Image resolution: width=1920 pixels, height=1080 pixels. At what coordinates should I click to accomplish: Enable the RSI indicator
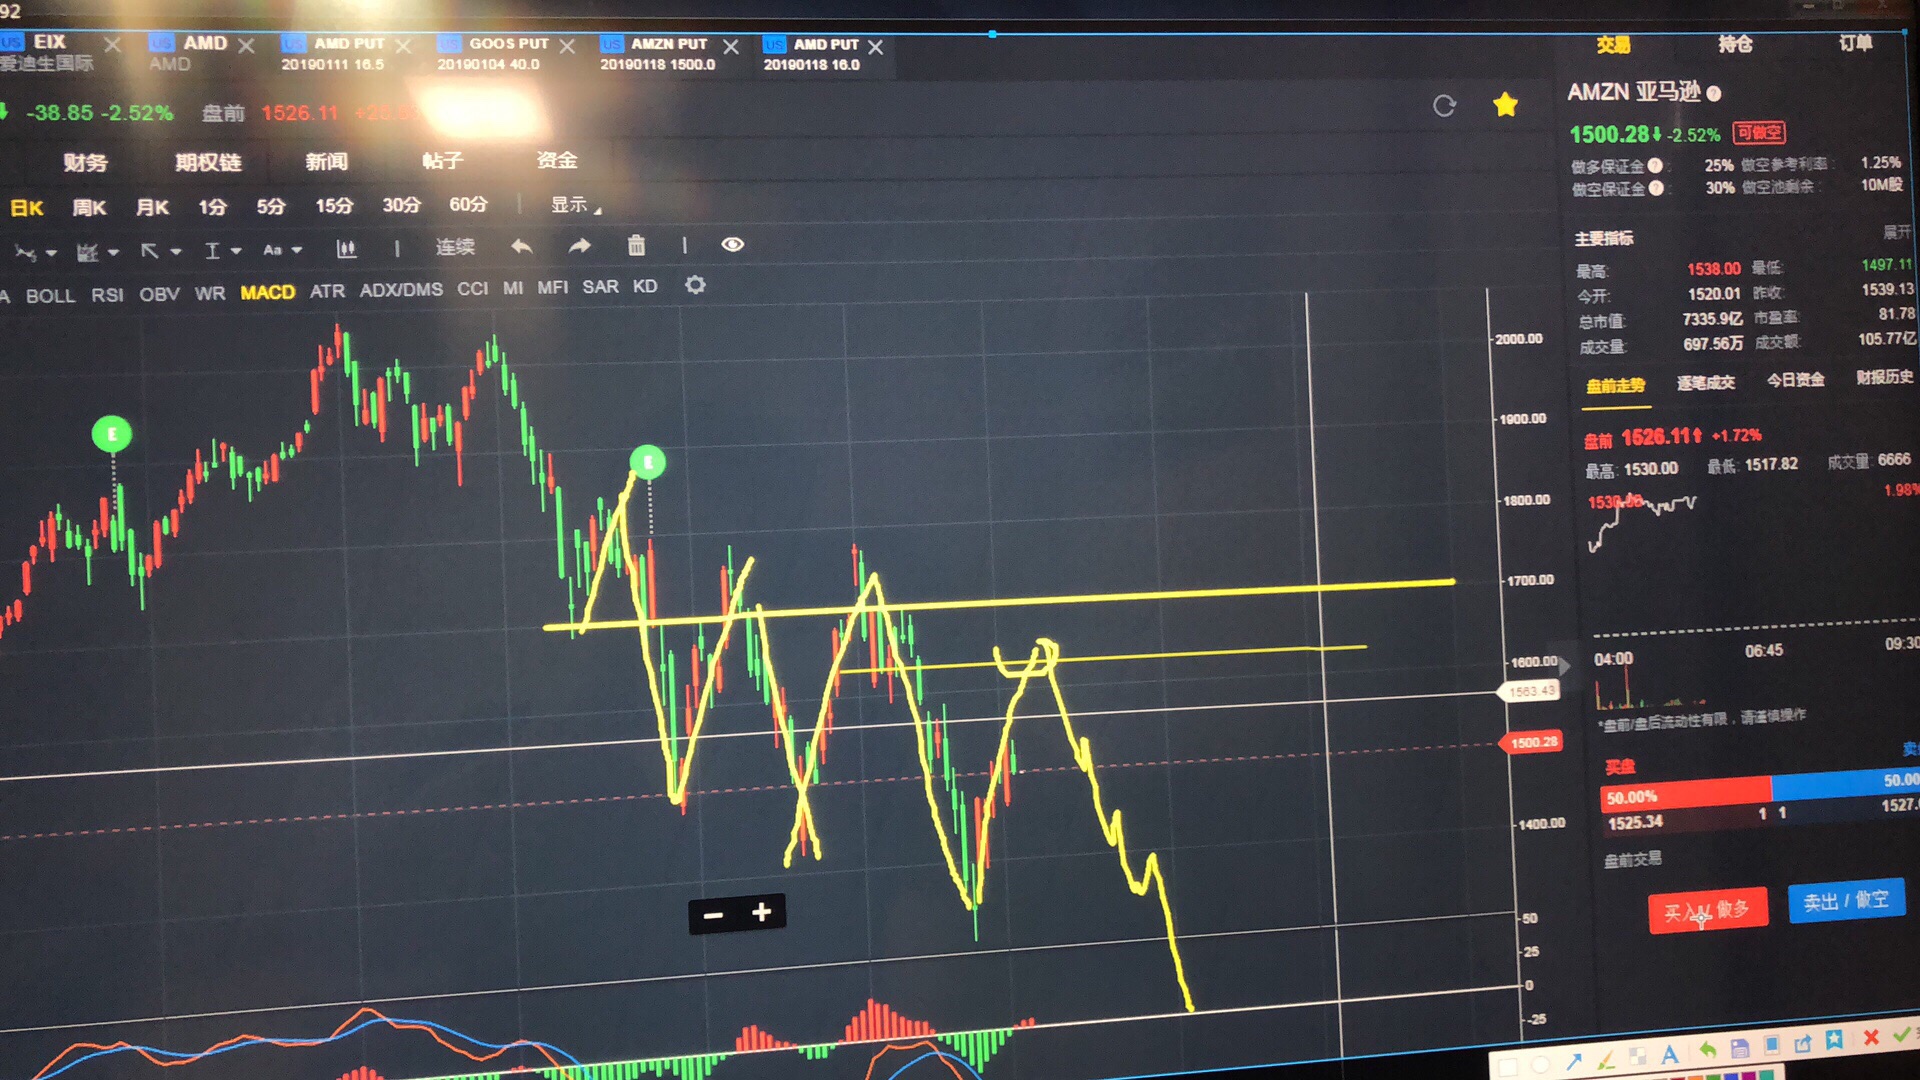107,295
